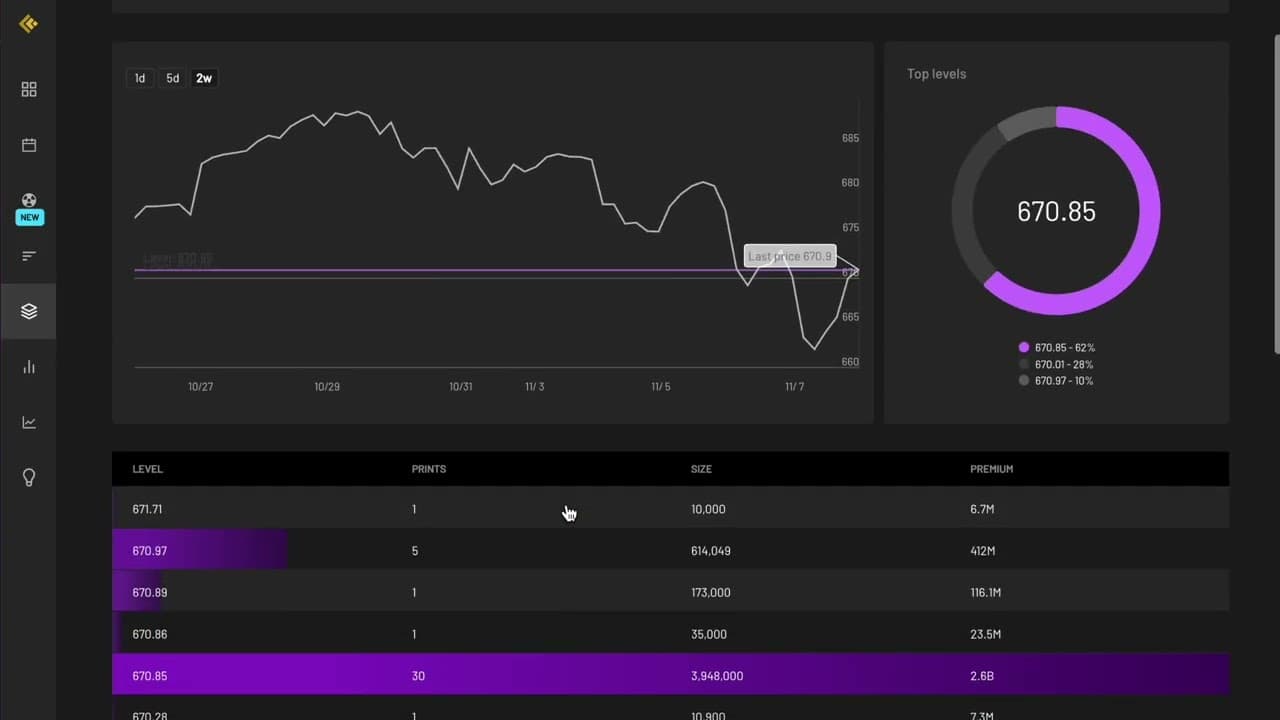Select the highlighted 670.85 level row

(670, 676)
